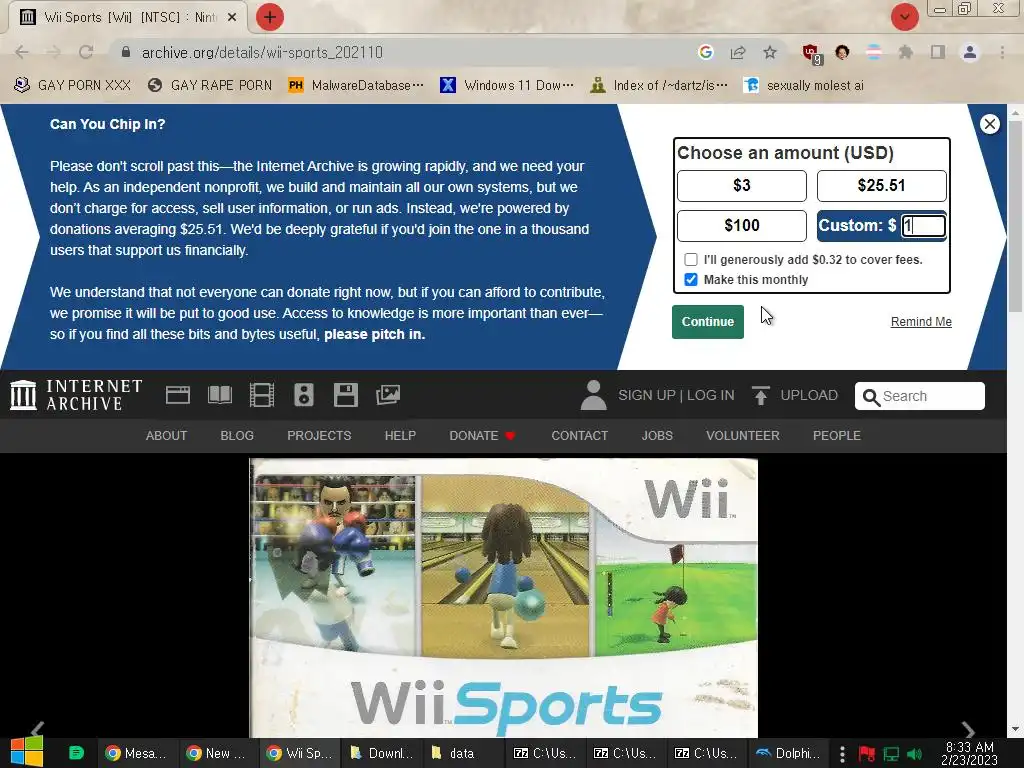Open ABOUT in the archive menu
1024x768 pixels.
[x=167, y=436]
